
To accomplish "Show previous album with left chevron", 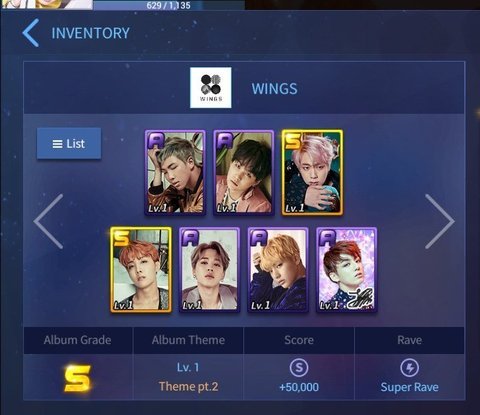I will 49,221.
